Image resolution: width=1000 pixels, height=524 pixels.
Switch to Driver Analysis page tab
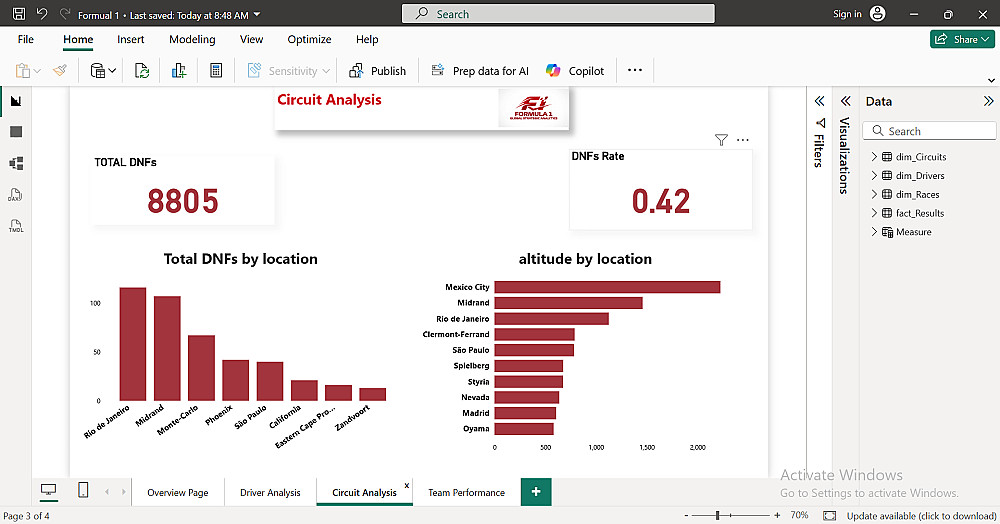coord(270,492)
